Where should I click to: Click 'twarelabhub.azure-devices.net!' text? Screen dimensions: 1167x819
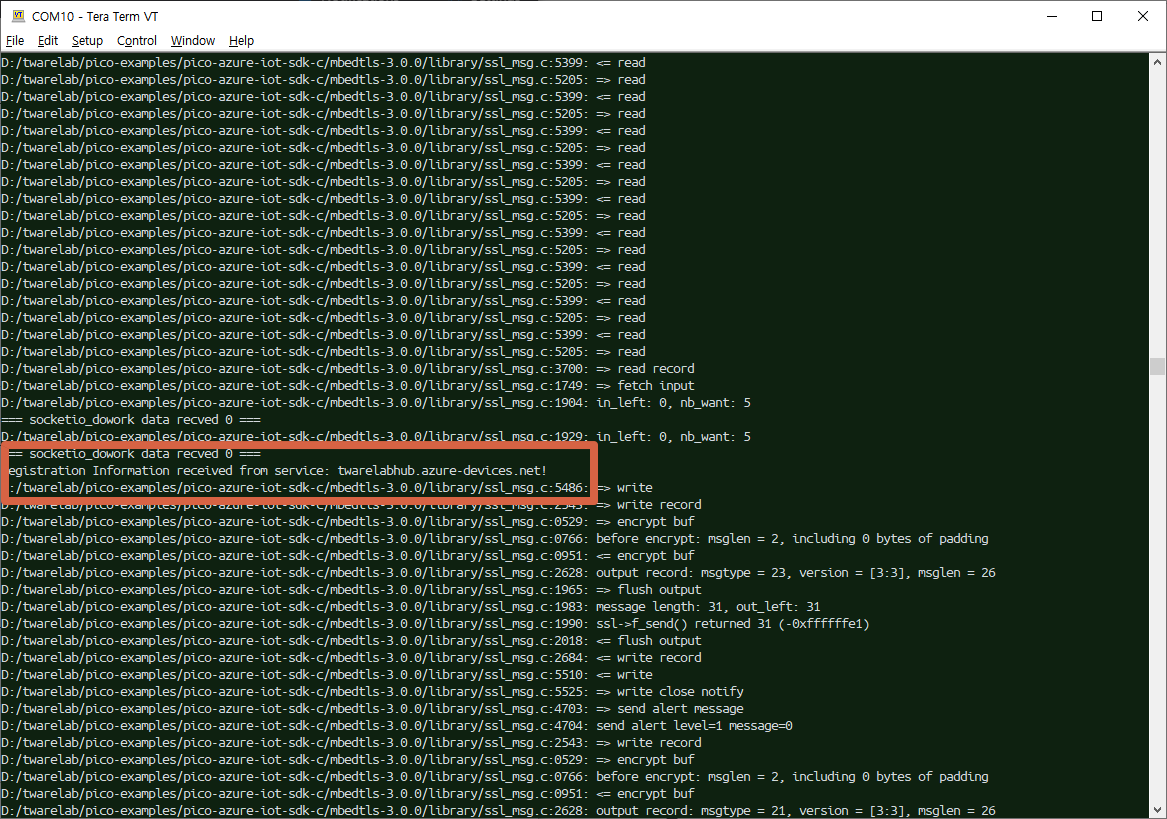442,471
